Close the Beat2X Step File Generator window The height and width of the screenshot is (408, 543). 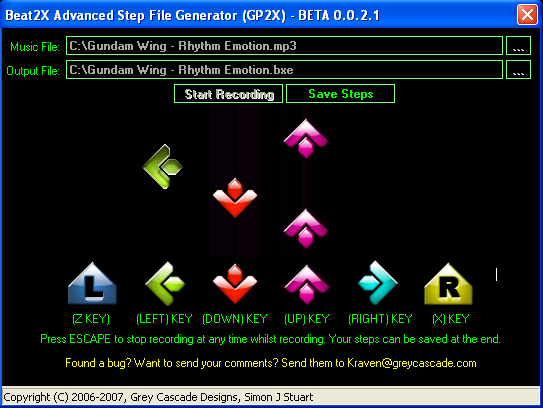click(x=527, y=15)
